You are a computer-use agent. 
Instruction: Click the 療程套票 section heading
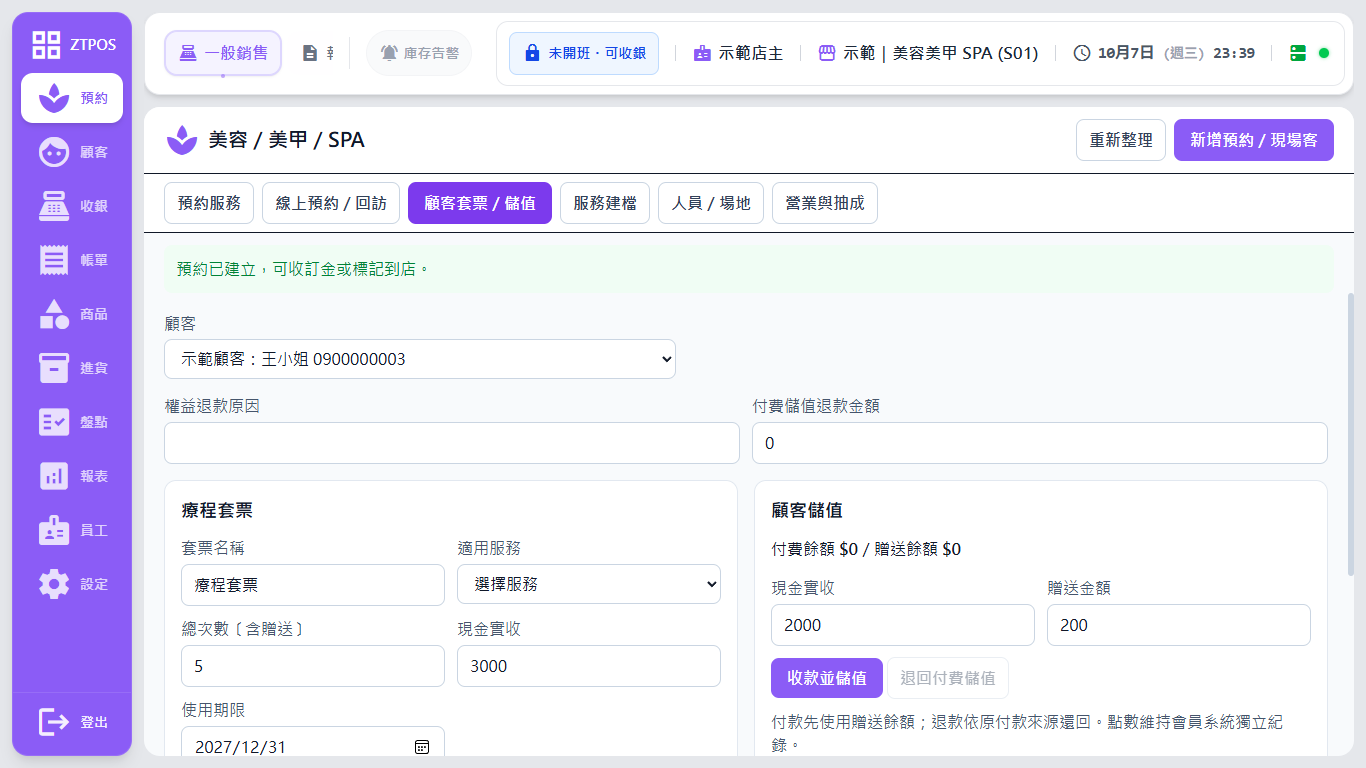(x=217, y=510)
